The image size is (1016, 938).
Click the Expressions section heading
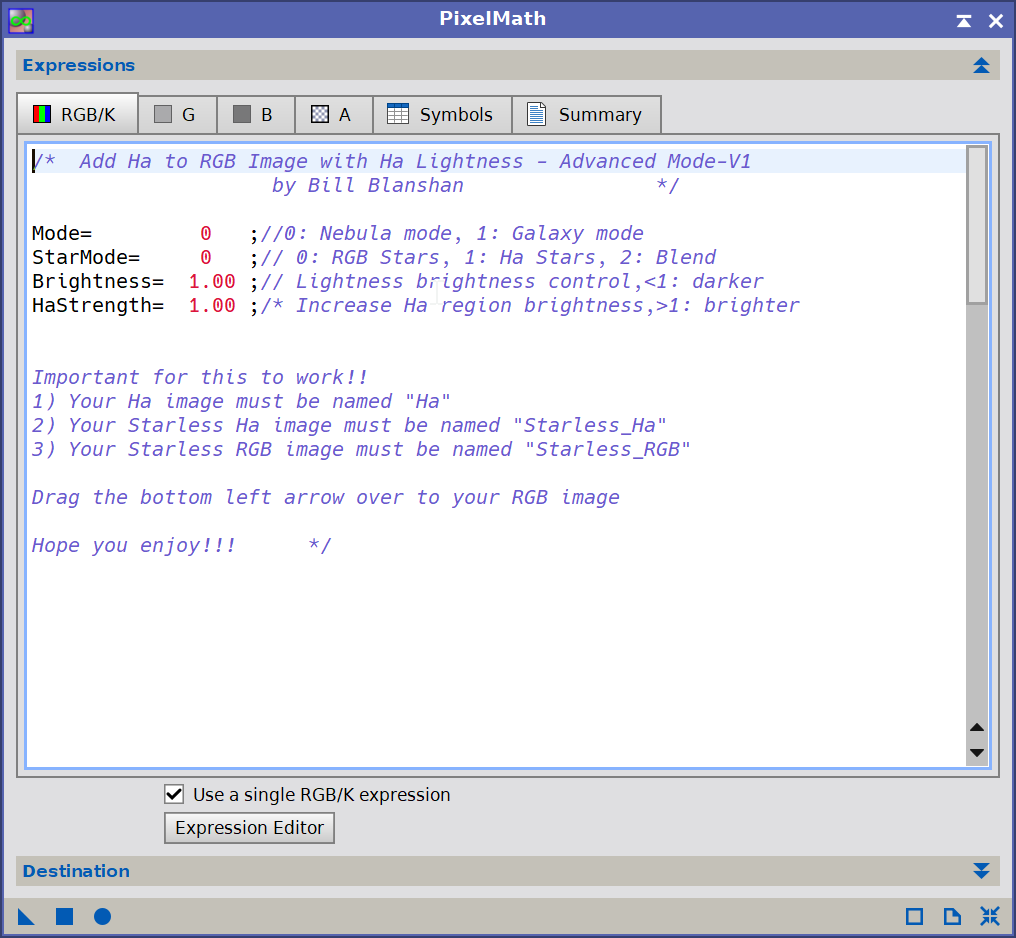point(79,65)
